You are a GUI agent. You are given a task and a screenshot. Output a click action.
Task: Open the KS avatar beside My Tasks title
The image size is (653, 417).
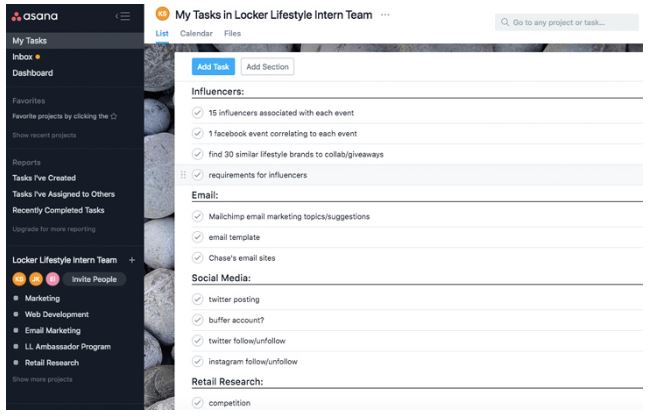tap(162, 14)
